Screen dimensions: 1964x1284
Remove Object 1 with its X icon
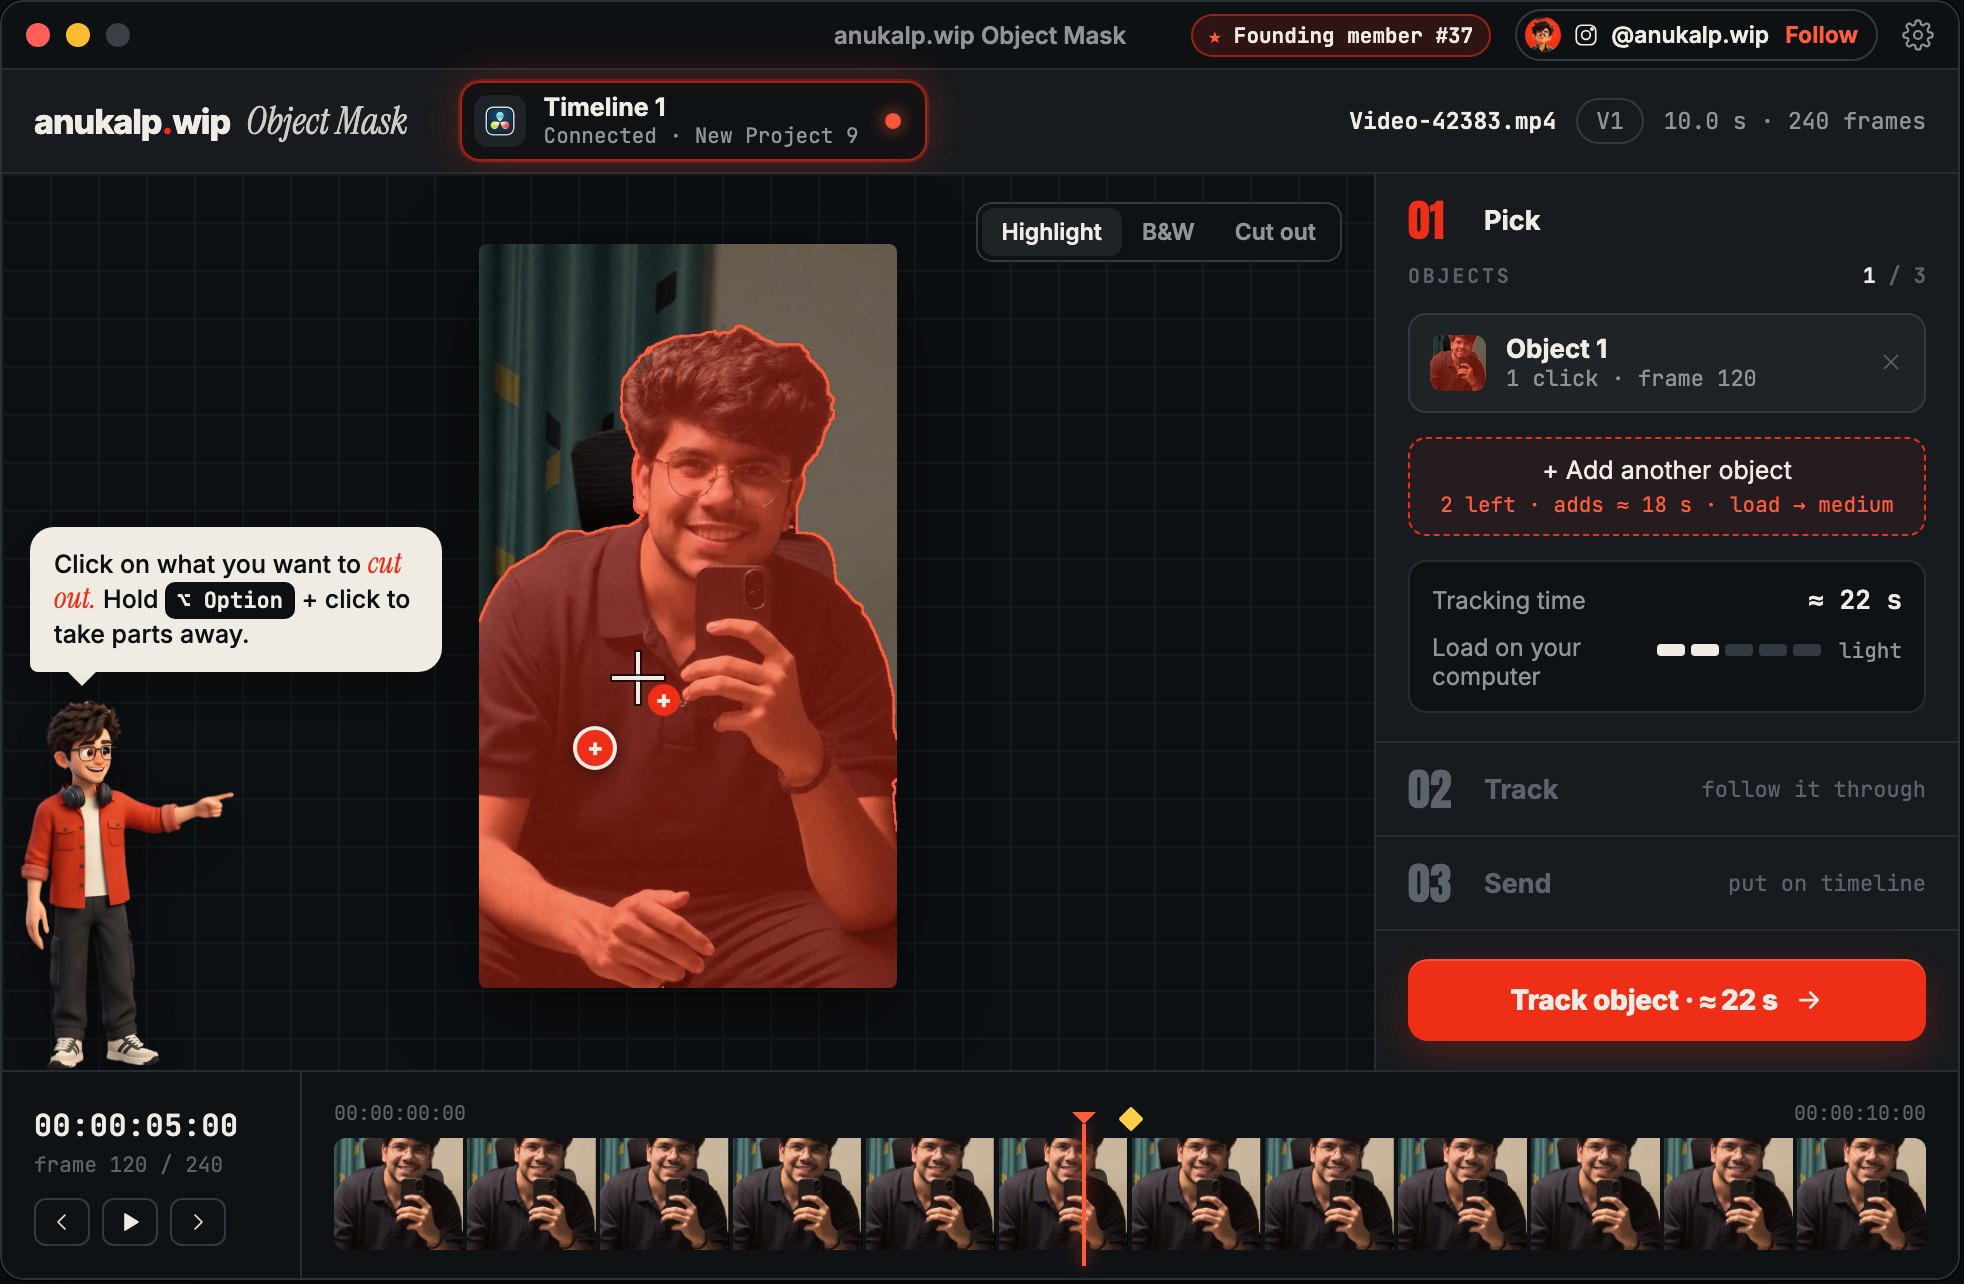[x=1890, y=362]
